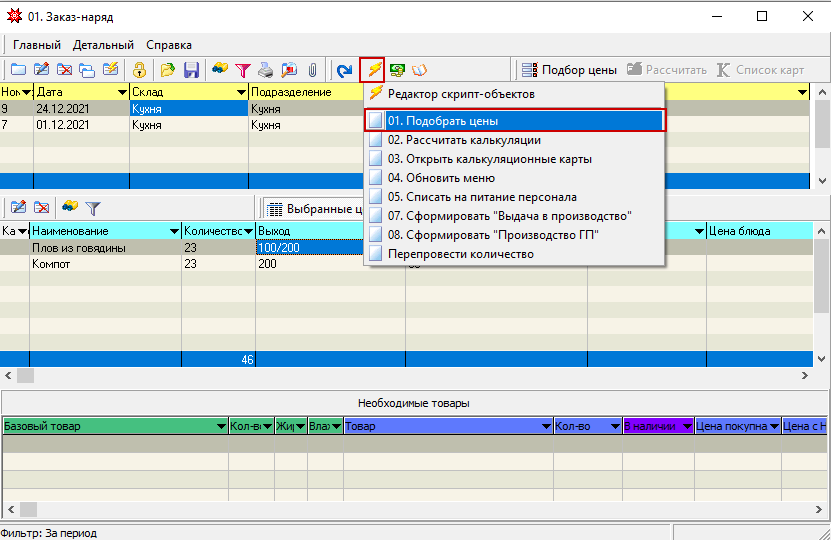Select menu item 02. Рассчитать калькуляции
The height and width of the screenshot is (540, 831).
point(464,140)
